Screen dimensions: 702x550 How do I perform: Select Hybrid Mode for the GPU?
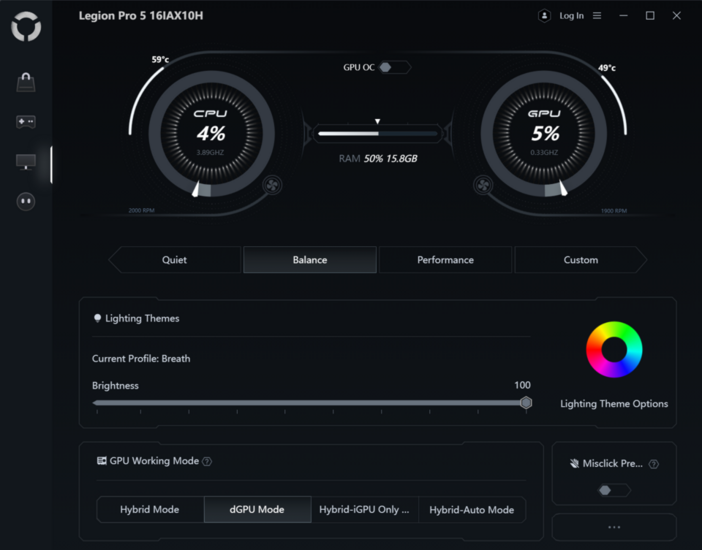150,510
